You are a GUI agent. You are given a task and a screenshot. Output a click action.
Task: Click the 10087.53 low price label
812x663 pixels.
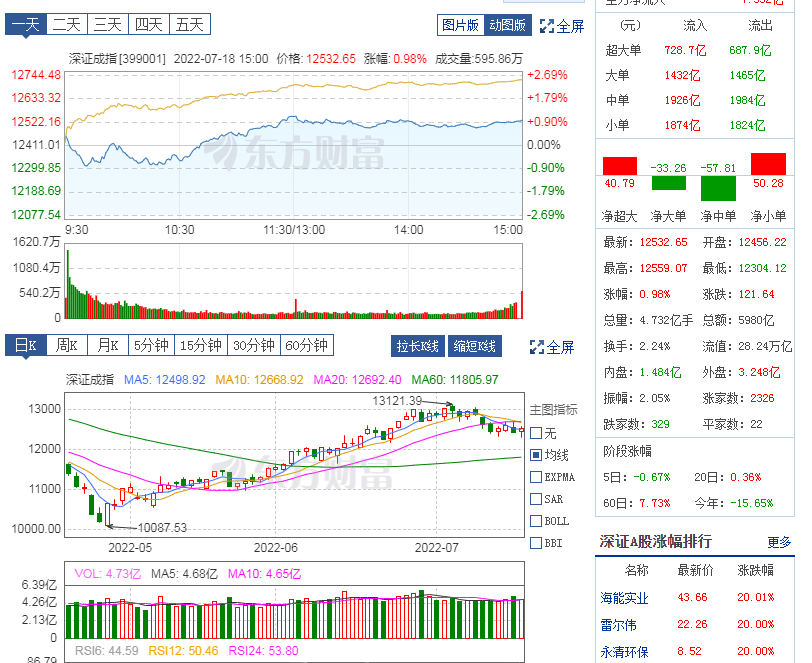162,527
